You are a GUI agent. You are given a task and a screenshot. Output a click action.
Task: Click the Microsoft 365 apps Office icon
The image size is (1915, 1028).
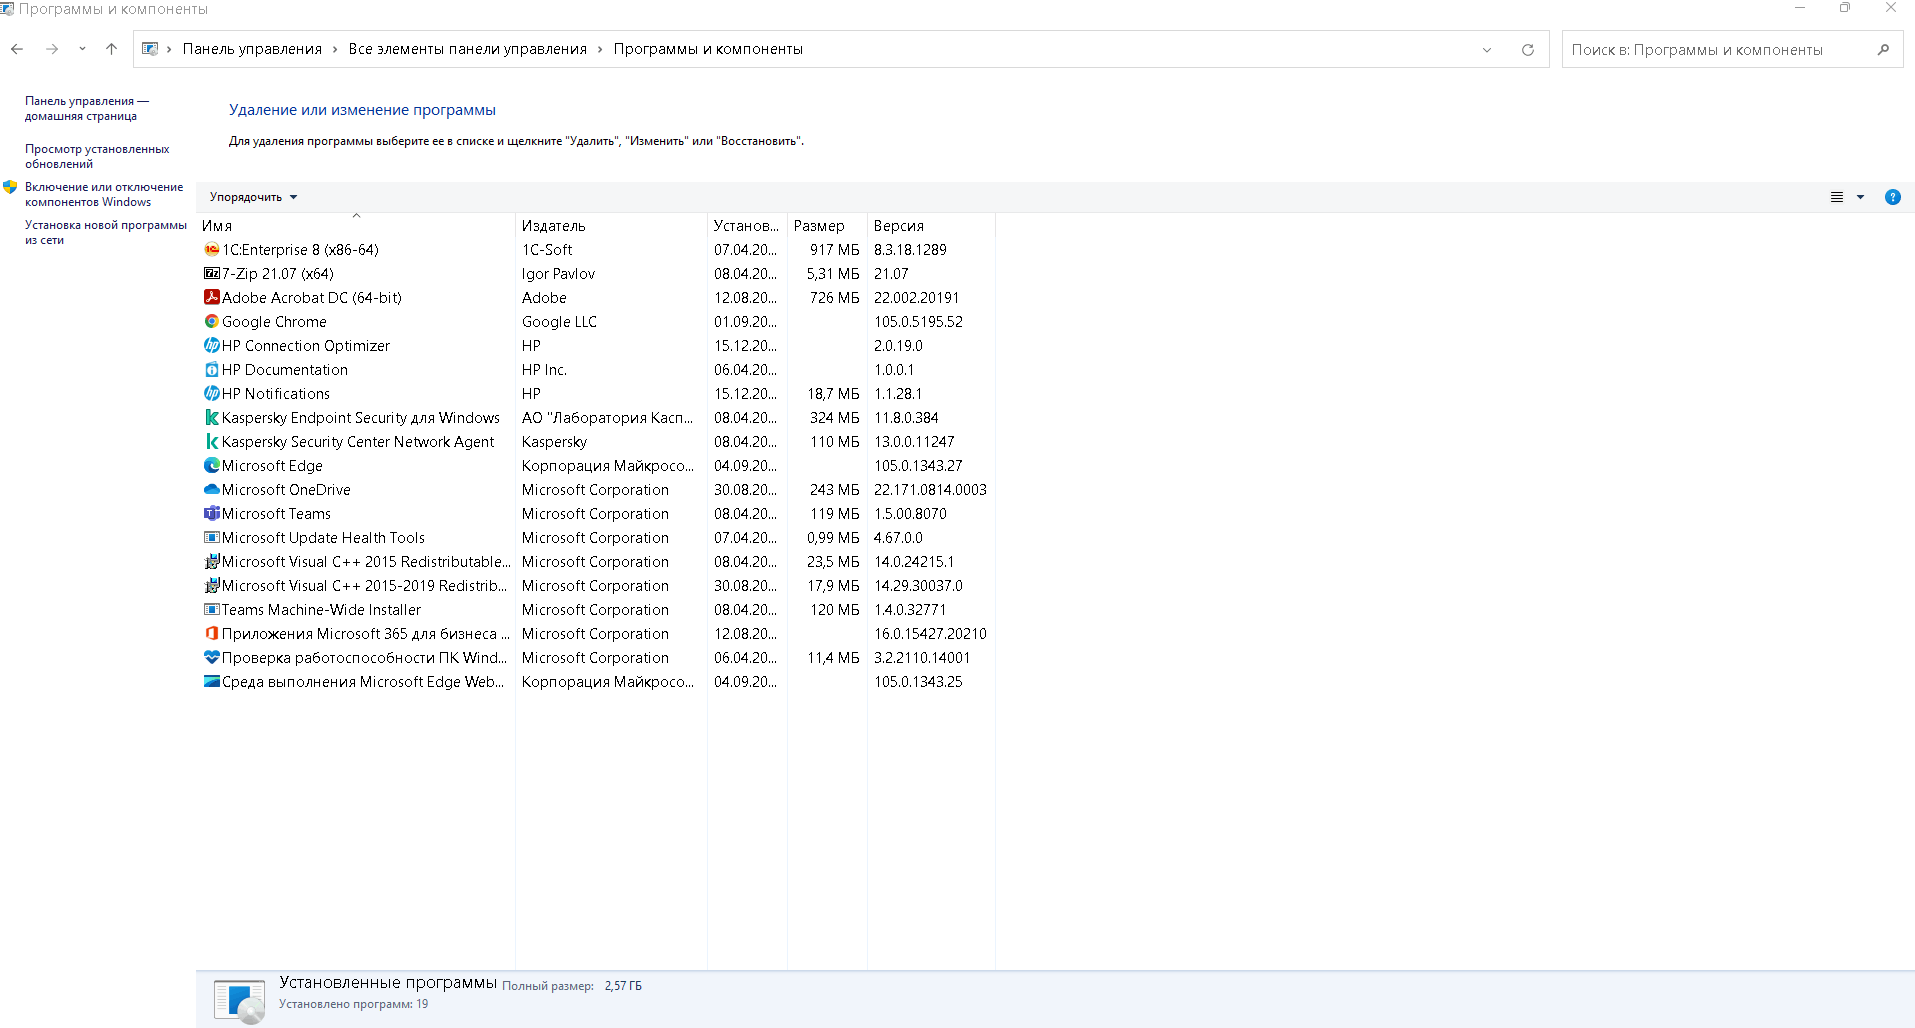pyautogui.click(x=212, y=634)
